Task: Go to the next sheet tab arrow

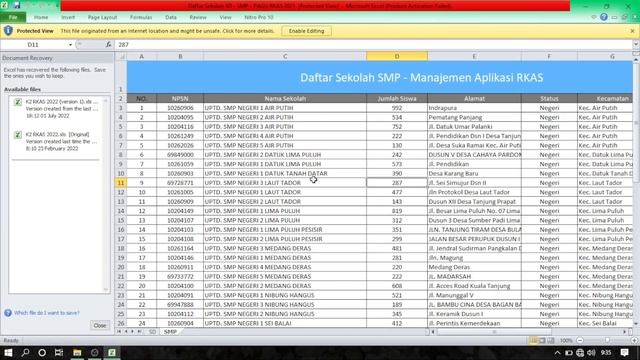Action: [x=132, y=332]
